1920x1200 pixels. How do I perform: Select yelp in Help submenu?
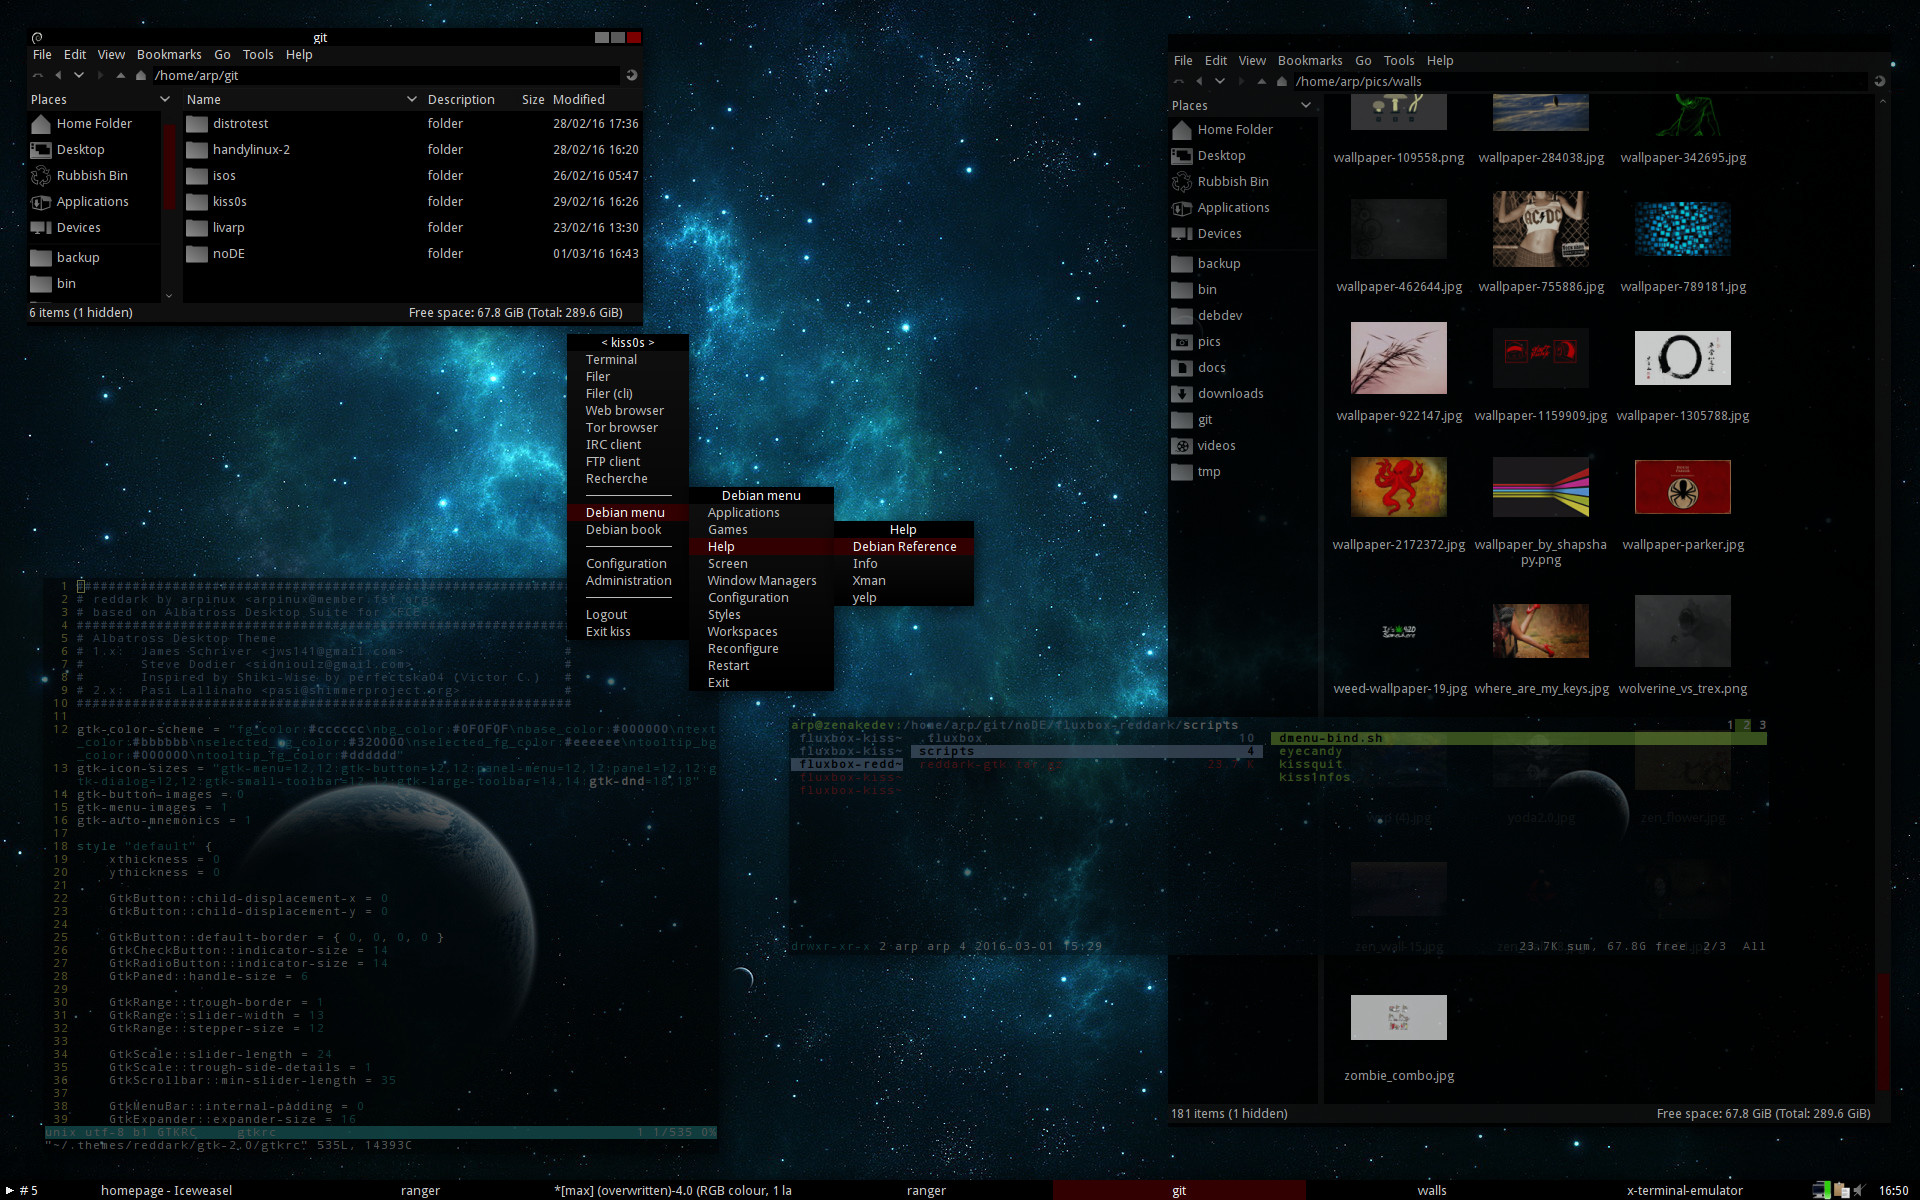(x=904, y=597)
